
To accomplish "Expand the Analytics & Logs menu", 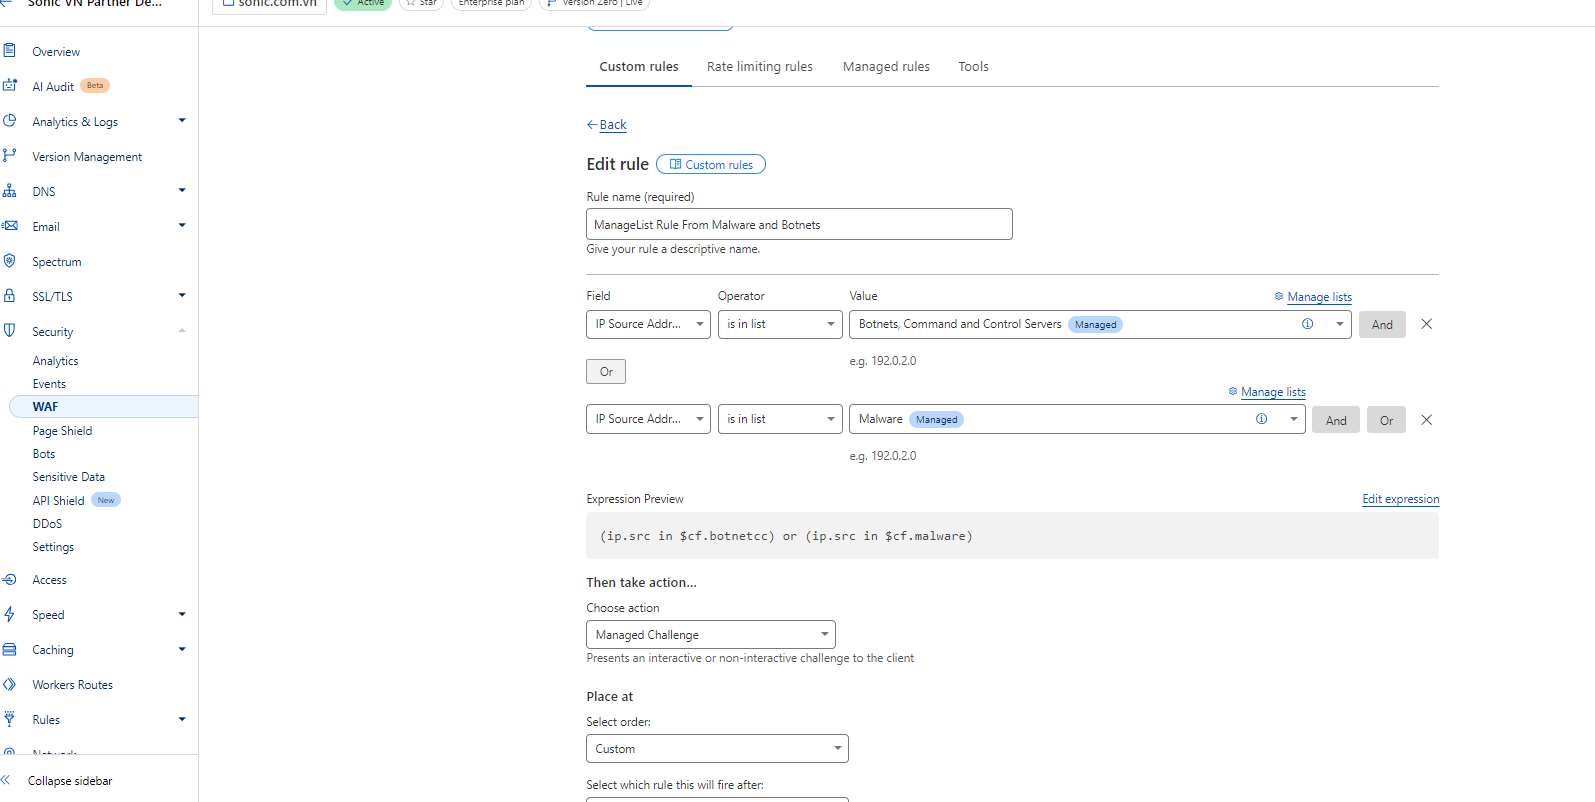I will [182, 121].
